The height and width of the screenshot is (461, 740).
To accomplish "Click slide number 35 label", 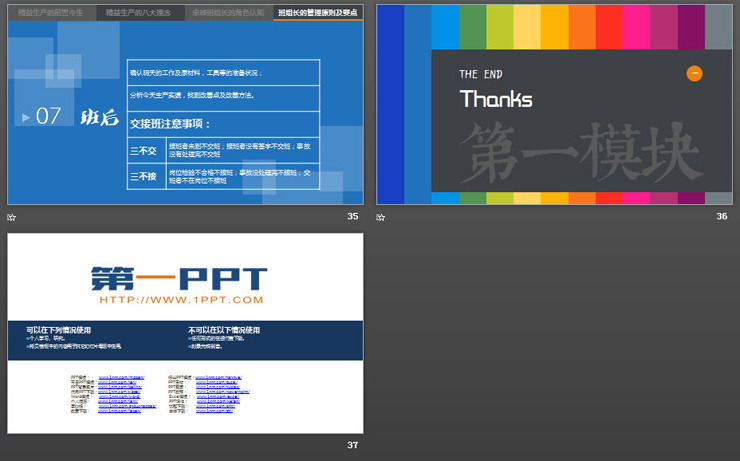I will pos(353,216).
